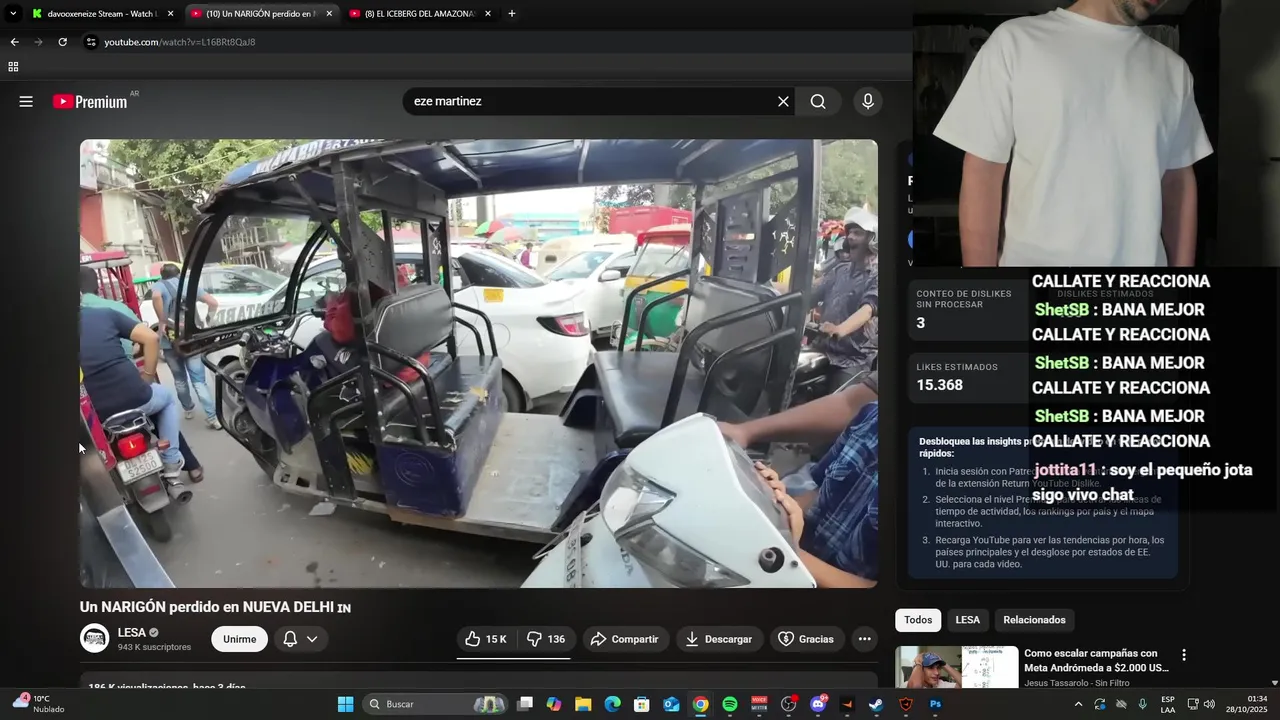This screenshot has height=720, width=1280.
Task: Select the Relacionados filter chip
Action: [x=1034, y=620]
